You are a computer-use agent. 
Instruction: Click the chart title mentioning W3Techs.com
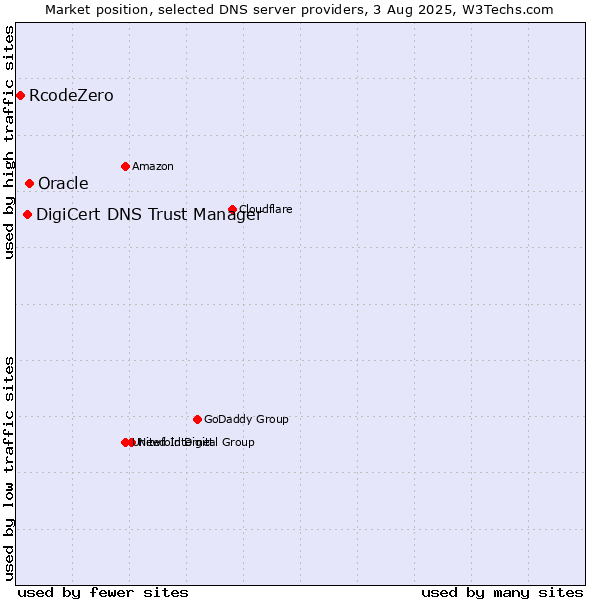(299, 10)
